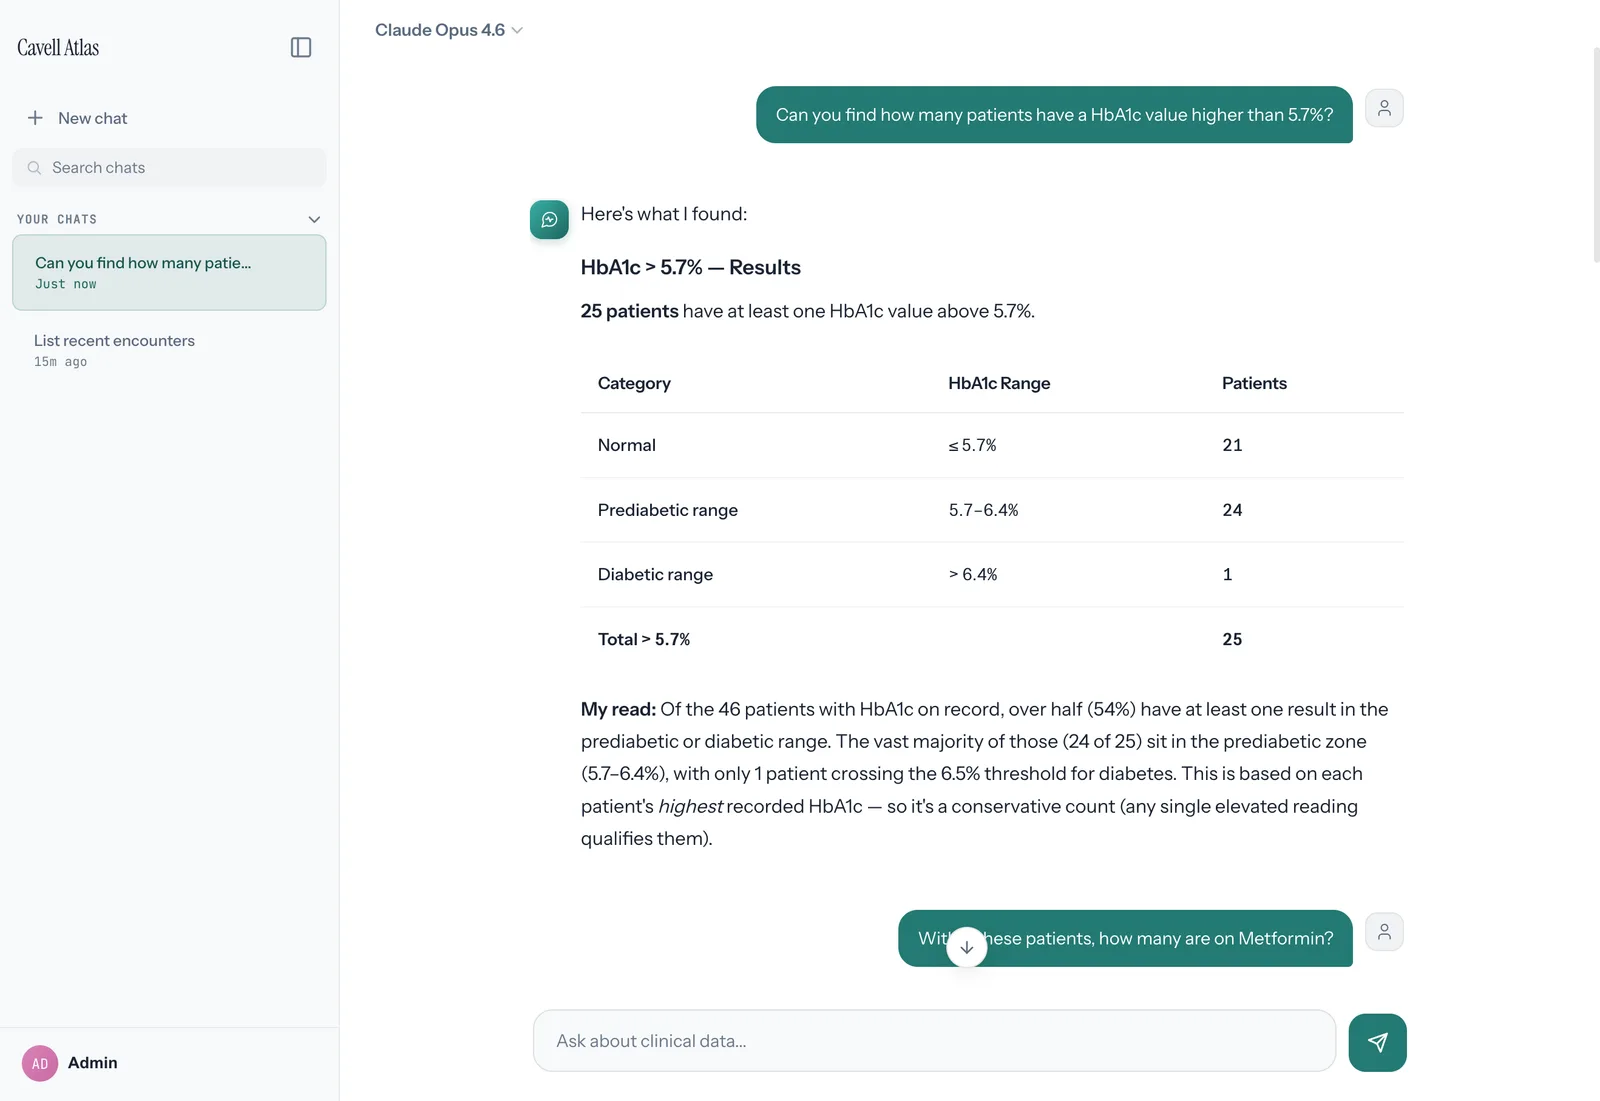Click the 'YOUR CHATS' section label
1600x1101 pixels.
[57, 219]
